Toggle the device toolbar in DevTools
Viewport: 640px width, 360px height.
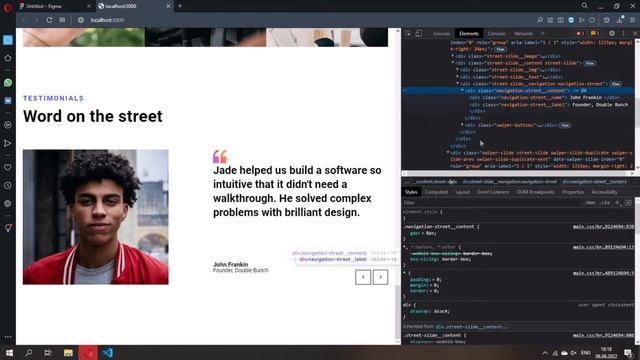419,33
